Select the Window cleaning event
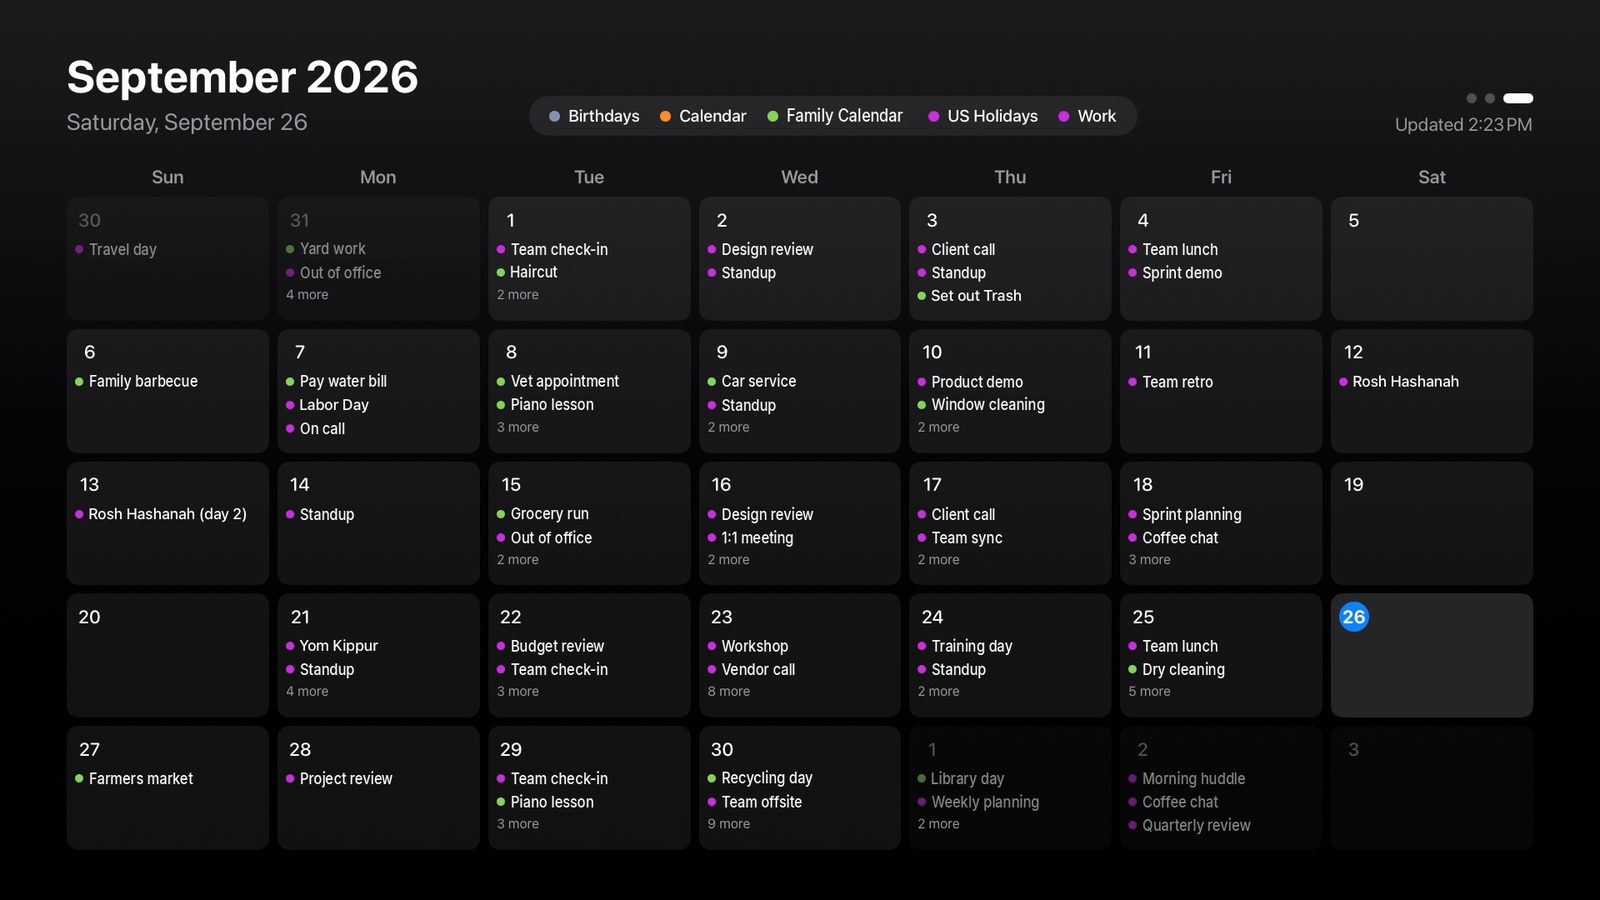The height and width of the screenshot is (900, 1600). tap(981, 405)
